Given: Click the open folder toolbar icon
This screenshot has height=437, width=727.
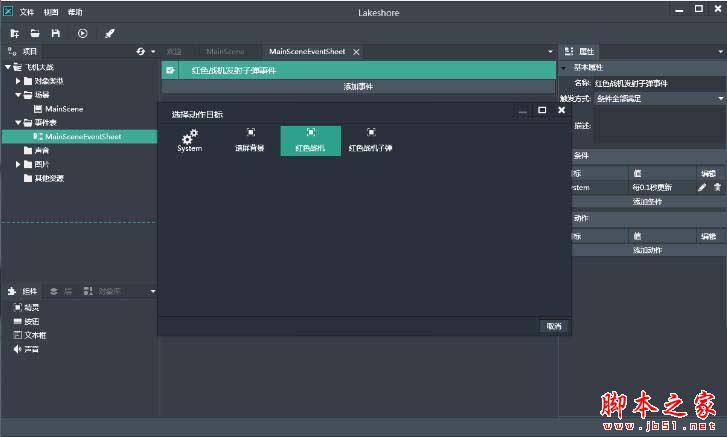Looking at the screenshot, I should [x=35, y=33].
